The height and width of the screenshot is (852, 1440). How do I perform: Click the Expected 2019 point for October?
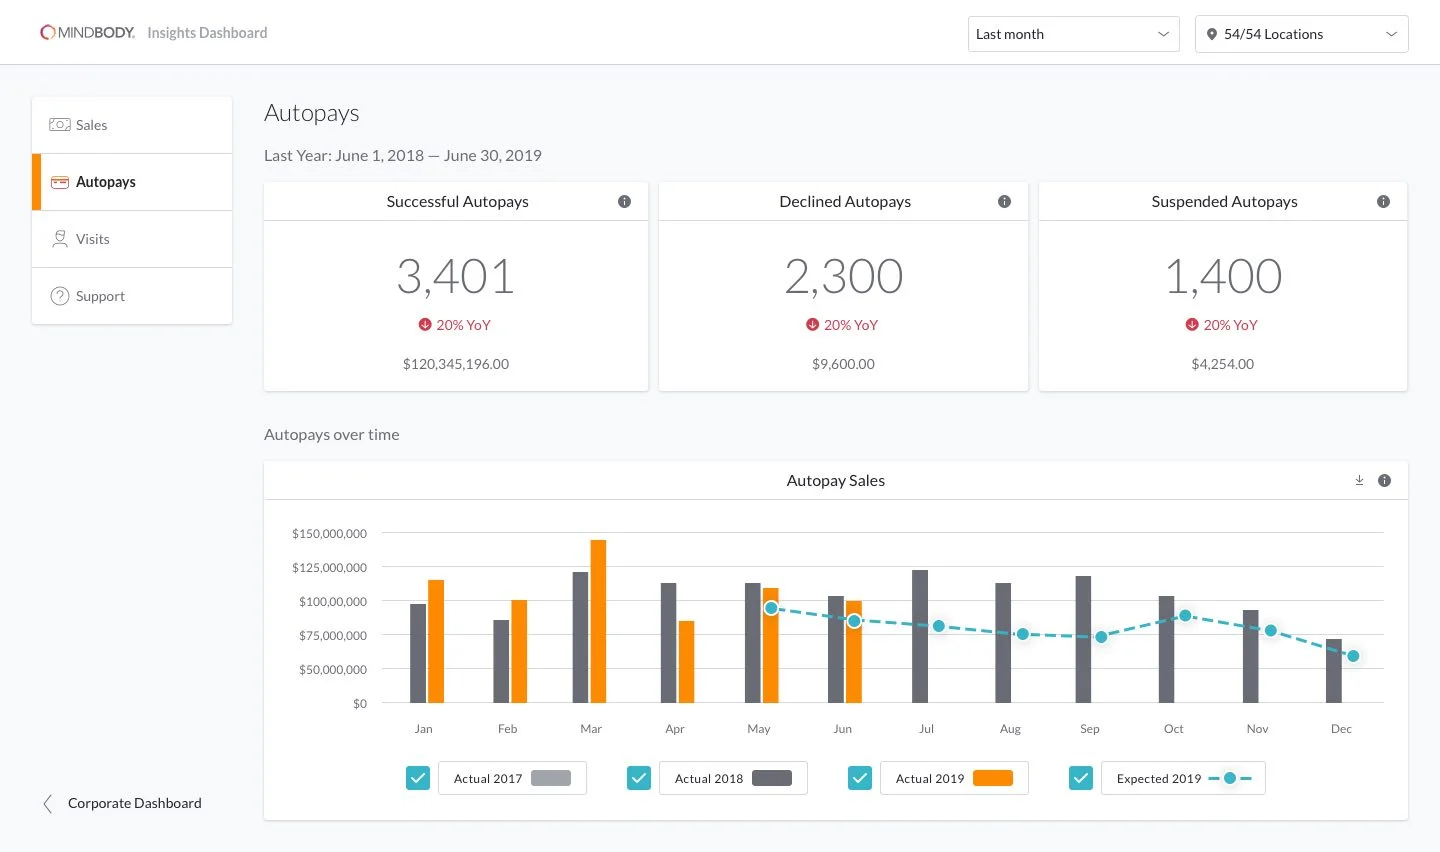(1185, 616)
